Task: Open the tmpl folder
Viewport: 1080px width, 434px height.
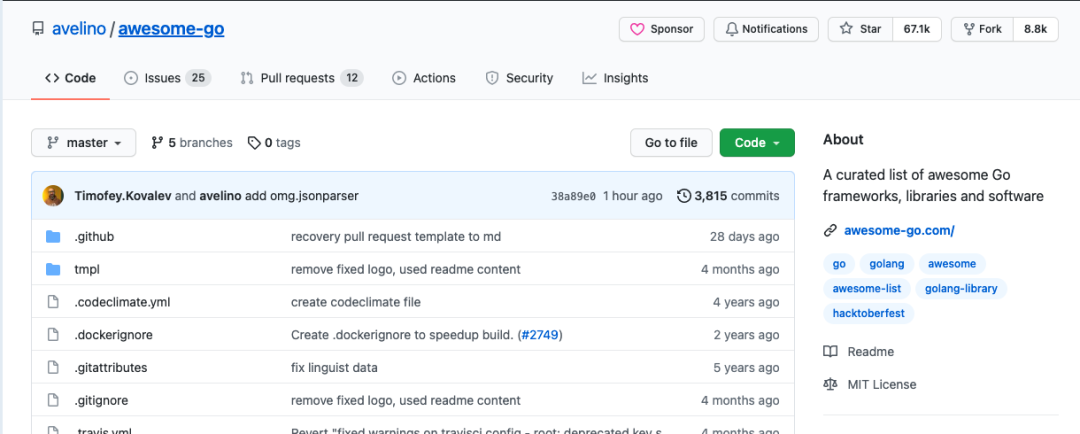Action: pyautogui.click(x=87, y=269)
